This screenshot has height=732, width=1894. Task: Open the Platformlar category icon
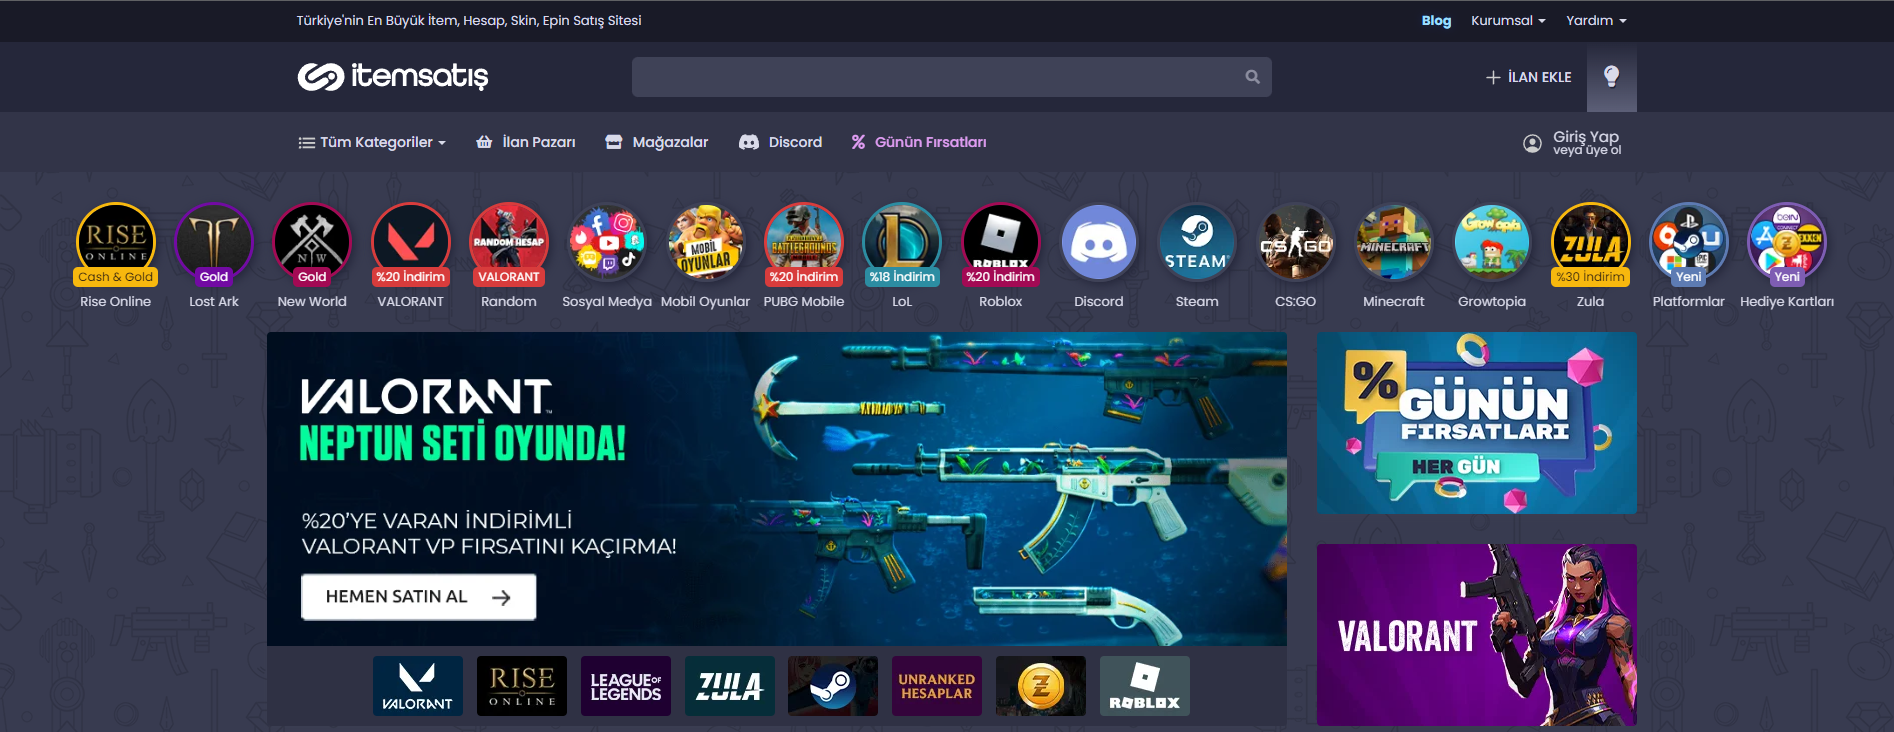1689,243
